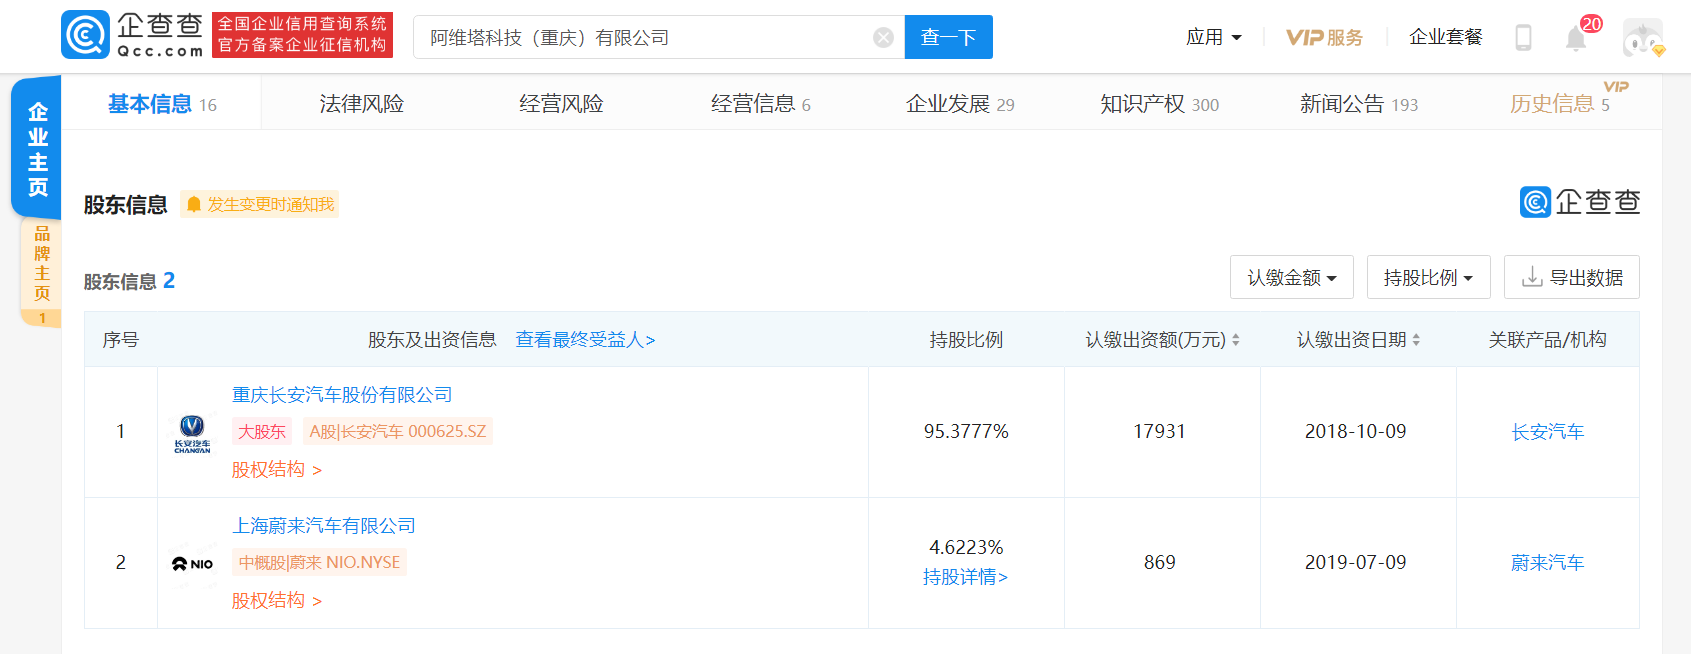Open user avatar profile icon
Screen dimensions: 1691x654
tap(1642, 38)
